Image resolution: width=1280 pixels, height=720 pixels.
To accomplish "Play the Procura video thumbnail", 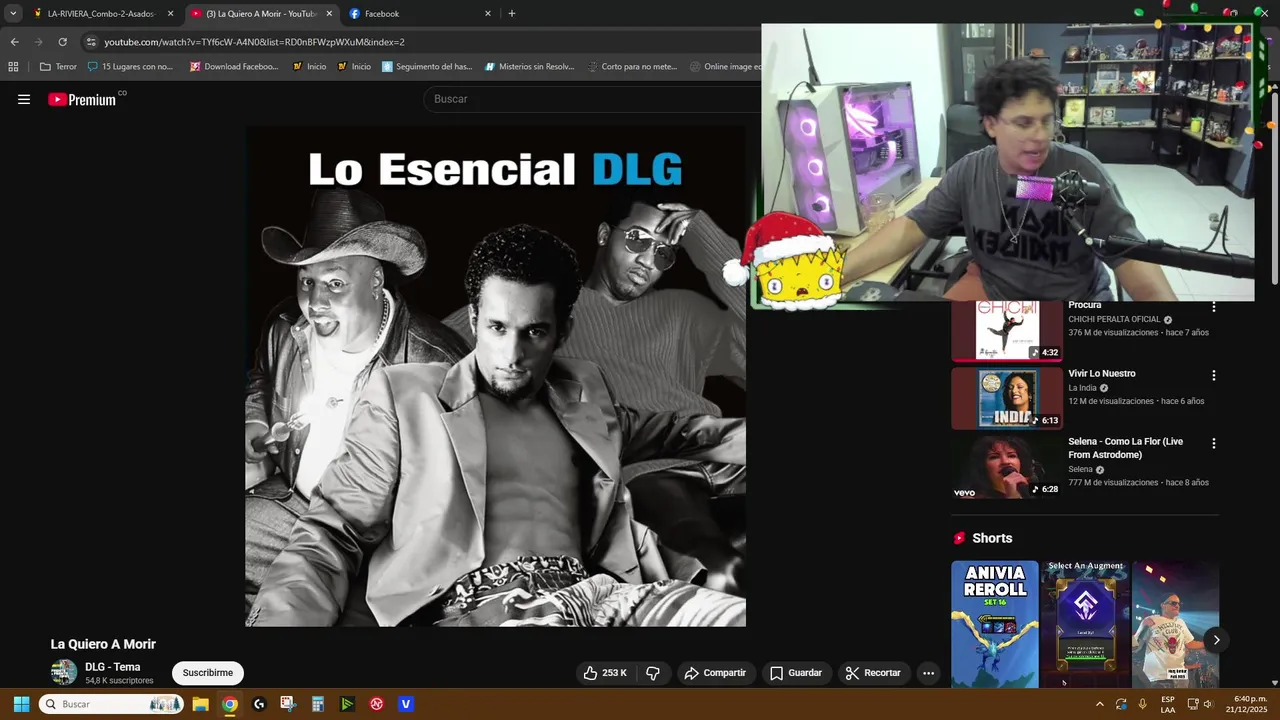I will [x=1006, y=331].
